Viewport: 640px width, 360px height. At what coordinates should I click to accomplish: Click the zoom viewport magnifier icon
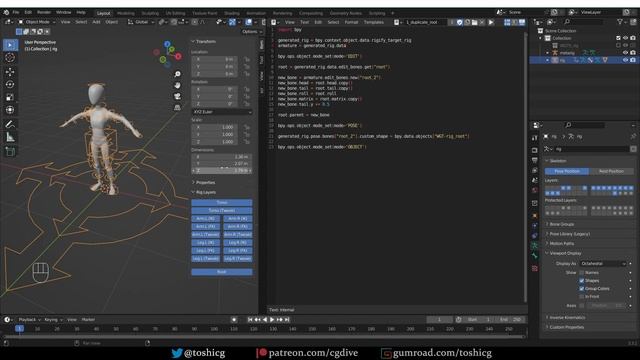178,74
